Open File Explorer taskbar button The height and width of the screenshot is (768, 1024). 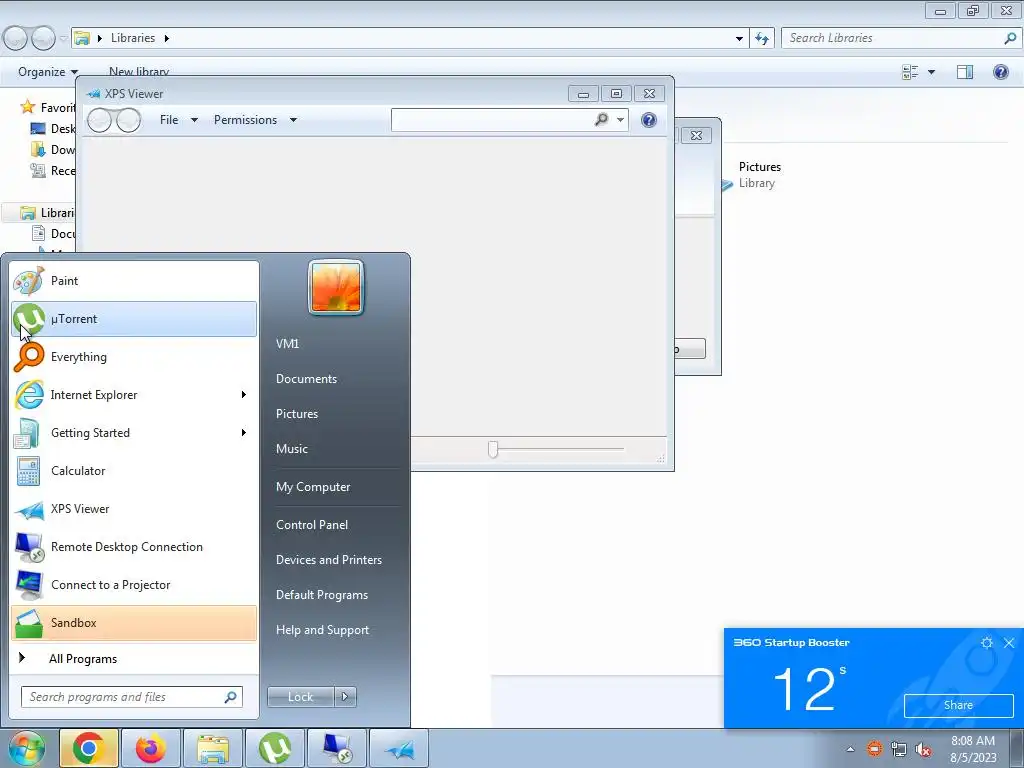coord(213,748)
